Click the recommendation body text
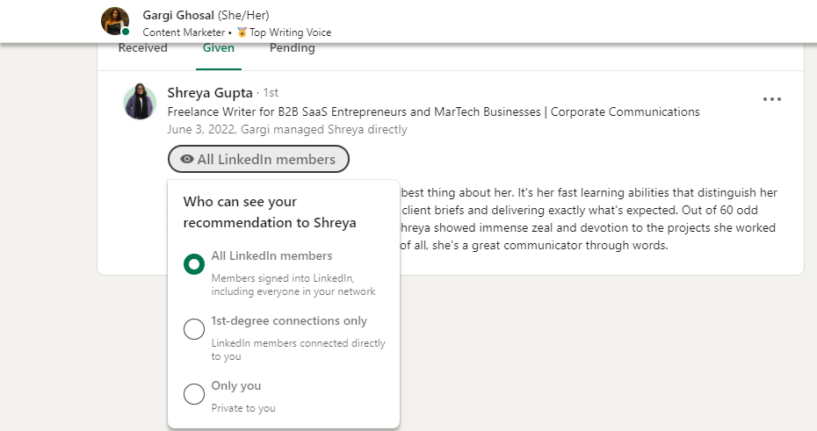This screenshot has height=431, width=817. coord(588,219)
